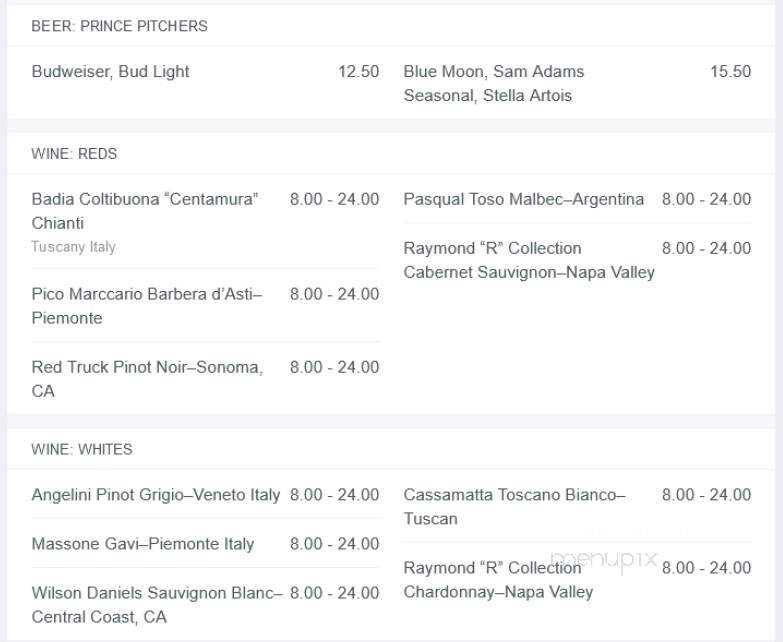The width and height of the screenshot is (783, 642).
Task: Select Badia Coltibuona Centamura Chianti
Action: coord(145,211)
